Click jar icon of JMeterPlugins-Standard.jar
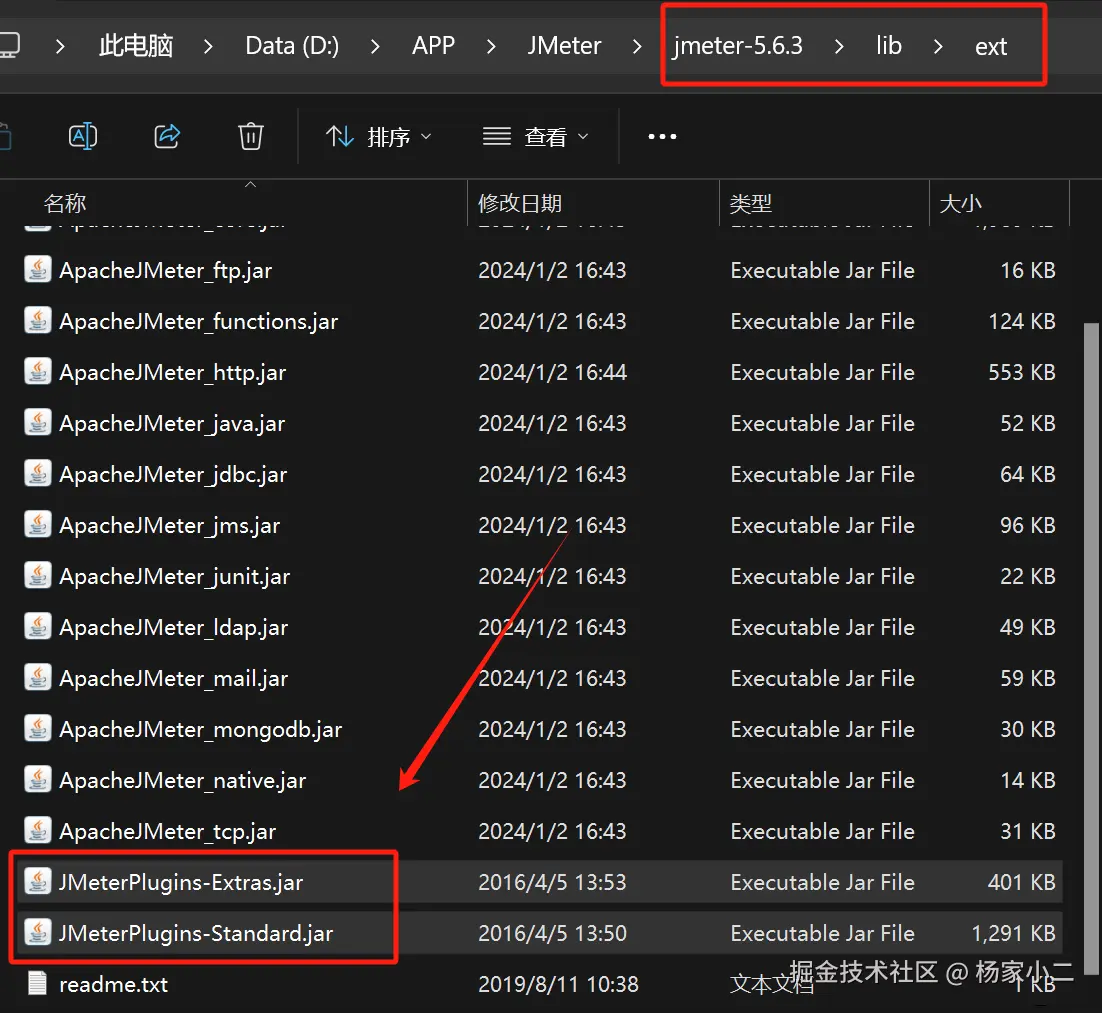The image size is (1102, 1013). click(x=38, y=932)
